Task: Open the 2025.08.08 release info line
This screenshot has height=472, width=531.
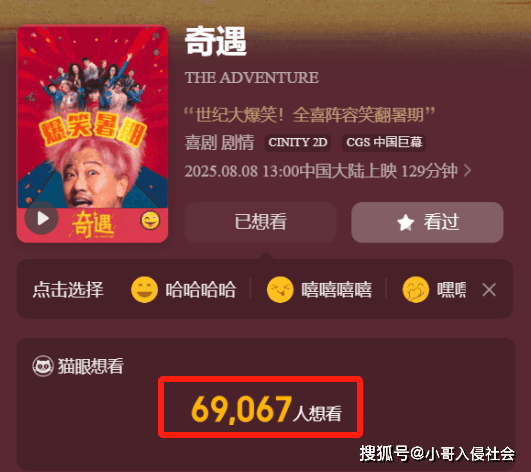Action: tap(321, 171)
